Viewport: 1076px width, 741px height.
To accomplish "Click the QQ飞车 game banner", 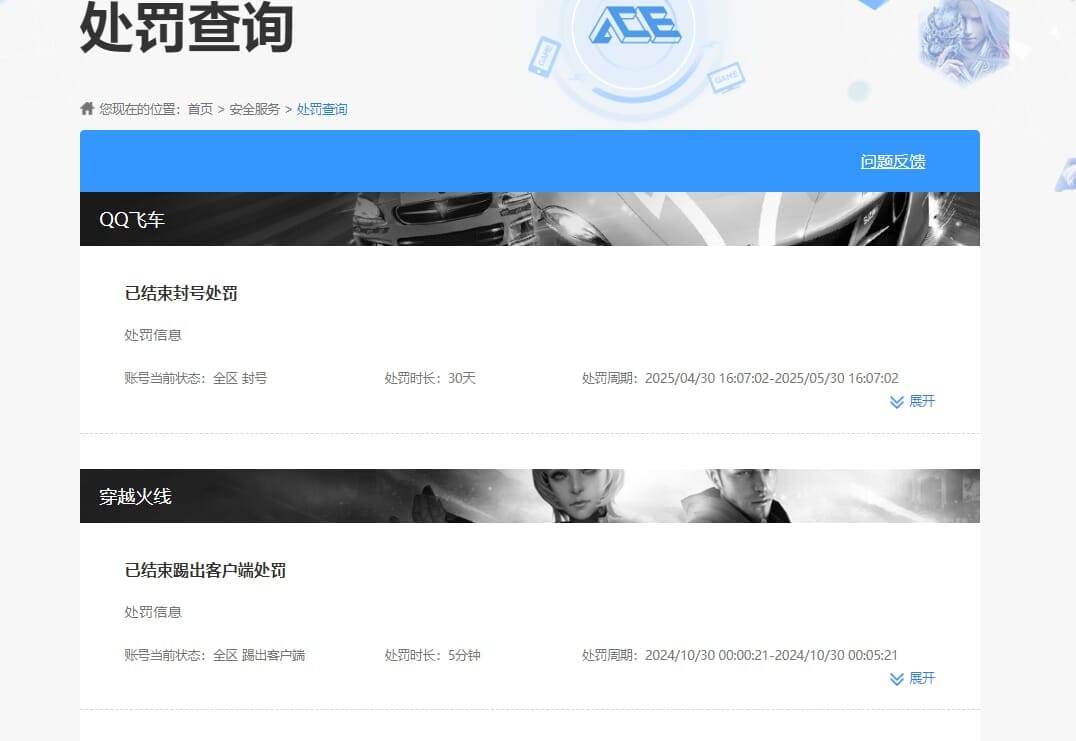I will point(530,219).
